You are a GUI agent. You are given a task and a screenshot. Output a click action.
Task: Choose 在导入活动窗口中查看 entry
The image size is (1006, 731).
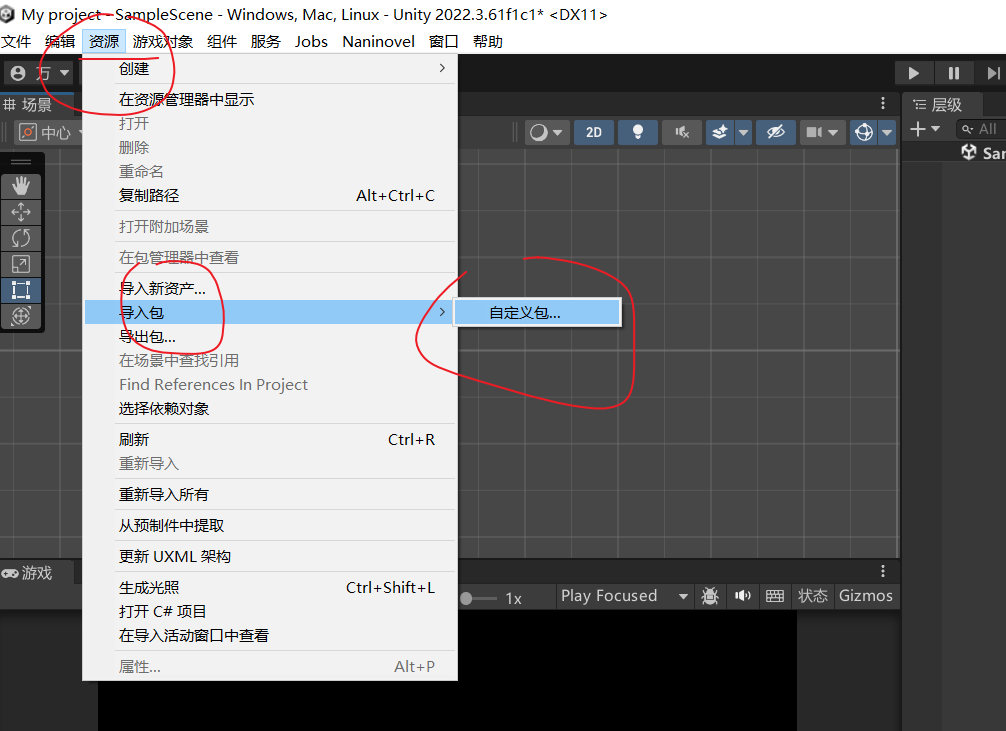pos(270,635)
